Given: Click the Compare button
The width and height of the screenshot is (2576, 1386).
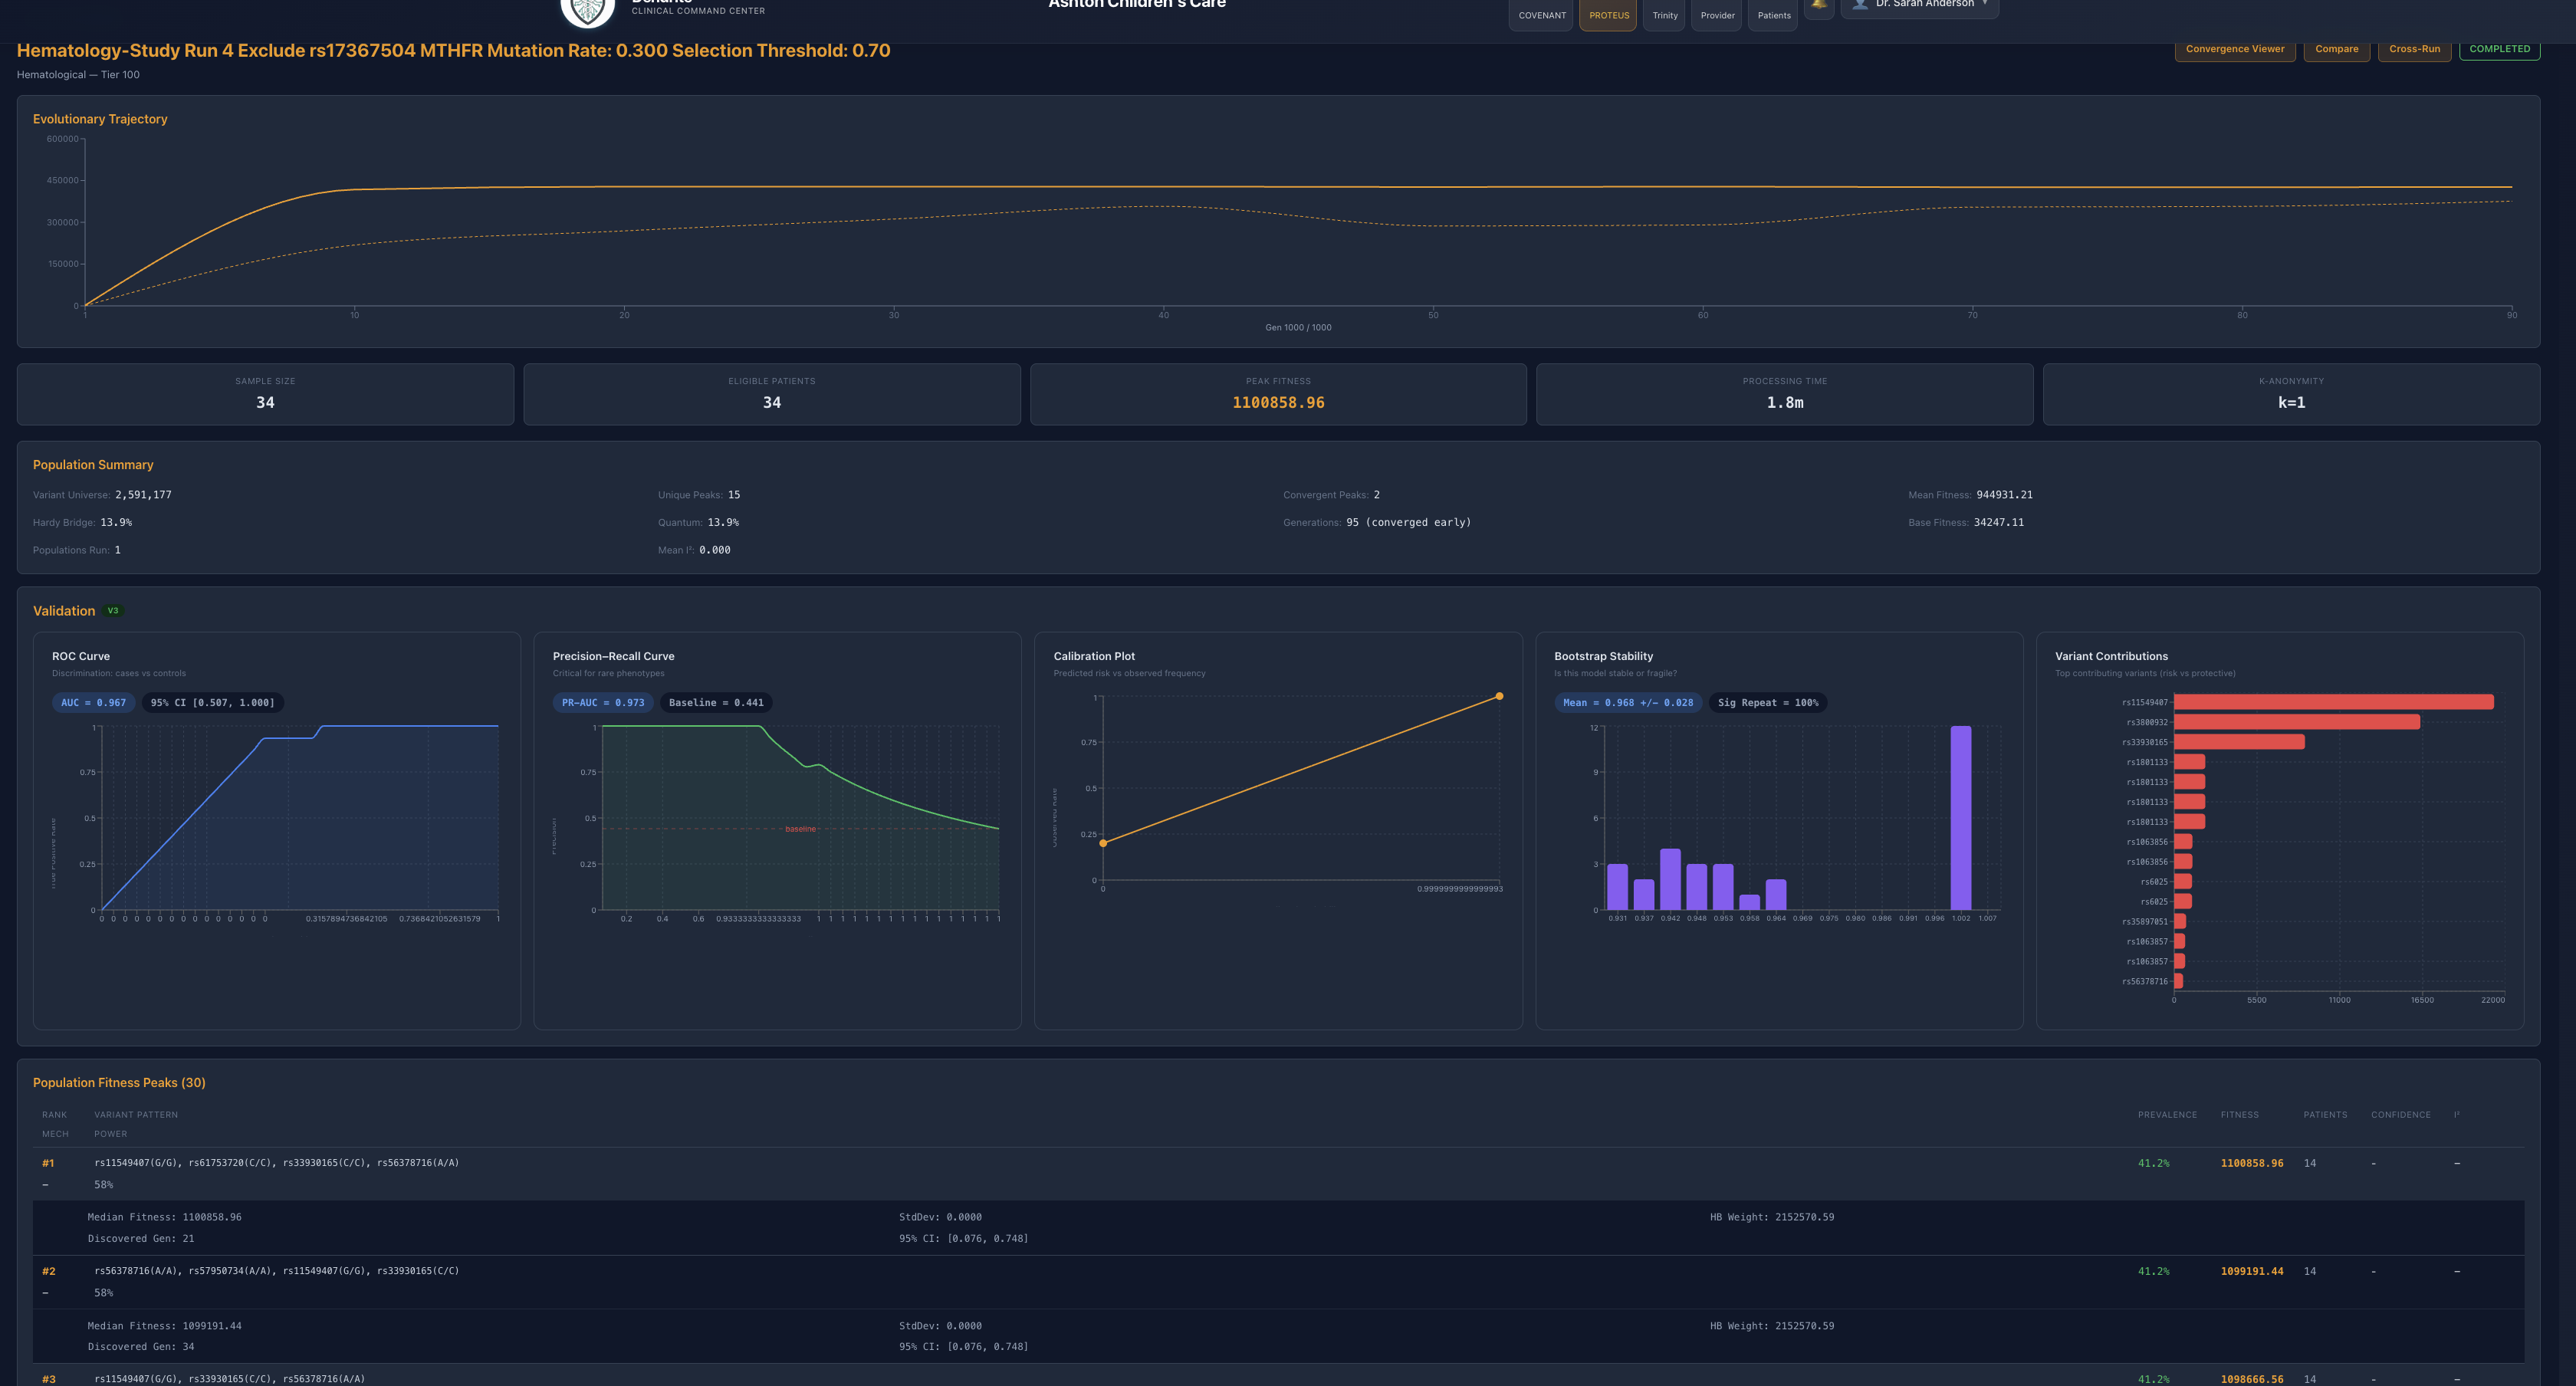Looking at the screenshot, I should coord(2335,49).
